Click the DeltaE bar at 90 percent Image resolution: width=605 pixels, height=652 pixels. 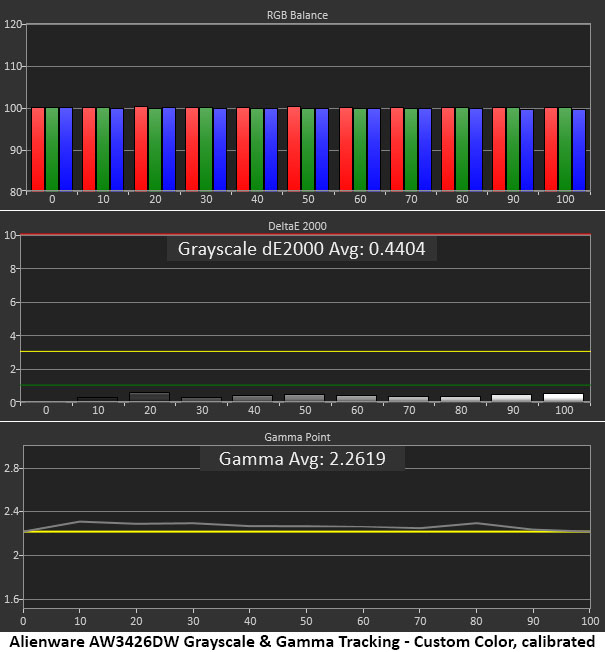[x=511, y=398]
